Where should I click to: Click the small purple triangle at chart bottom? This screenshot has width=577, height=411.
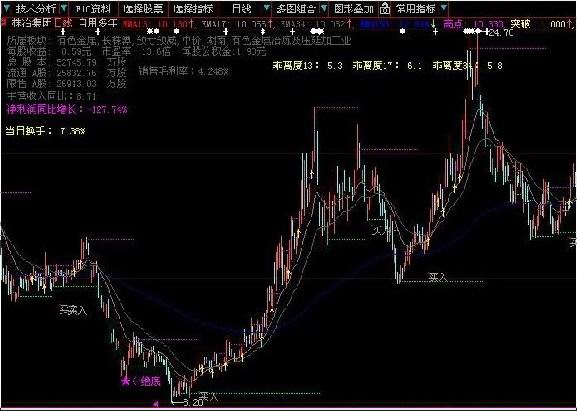point(156,404)
